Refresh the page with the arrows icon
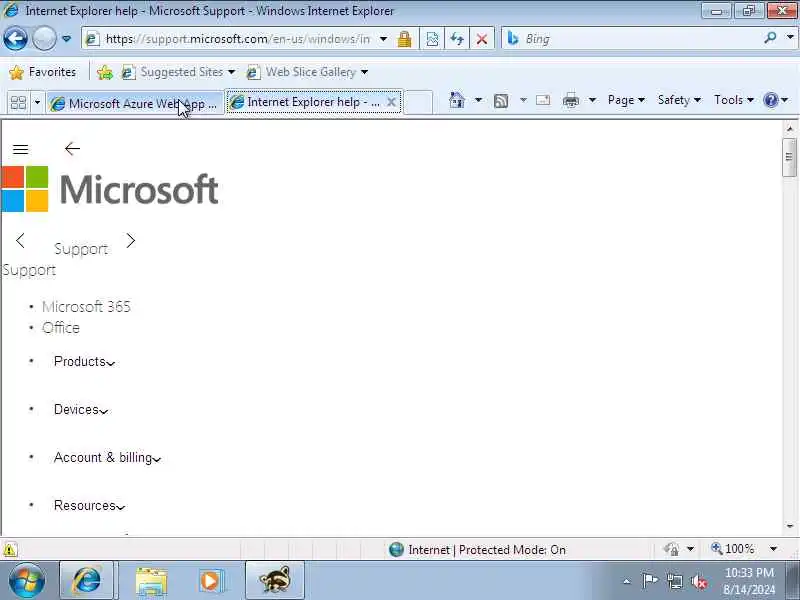 (457, 39)
